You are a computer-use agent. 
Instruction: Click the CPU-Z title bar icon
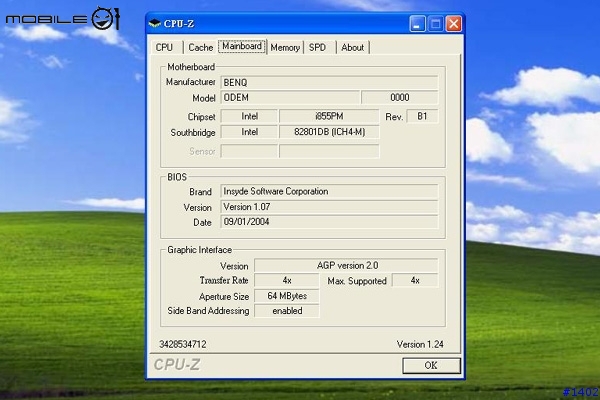[155, 24]
